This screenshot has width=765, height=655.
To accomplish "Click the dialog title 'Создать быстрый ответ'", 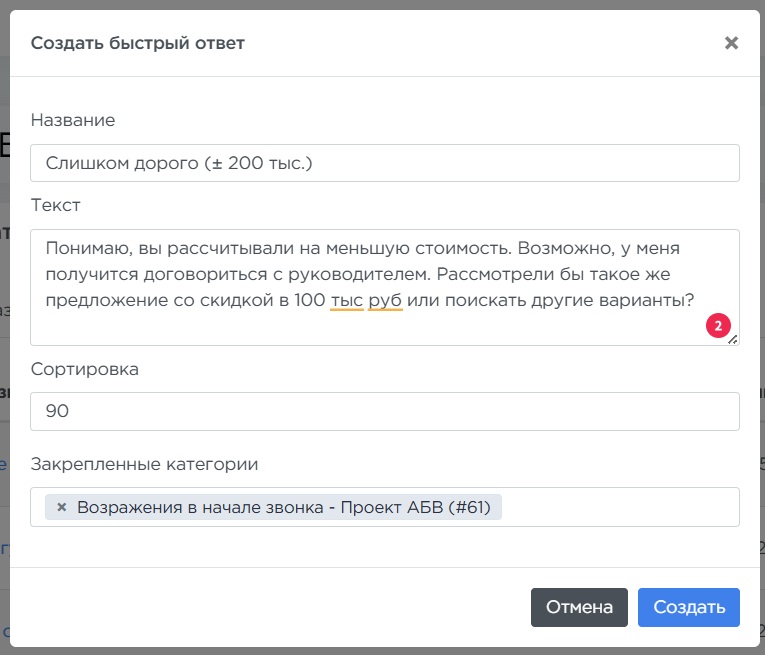I will point(138,43).
